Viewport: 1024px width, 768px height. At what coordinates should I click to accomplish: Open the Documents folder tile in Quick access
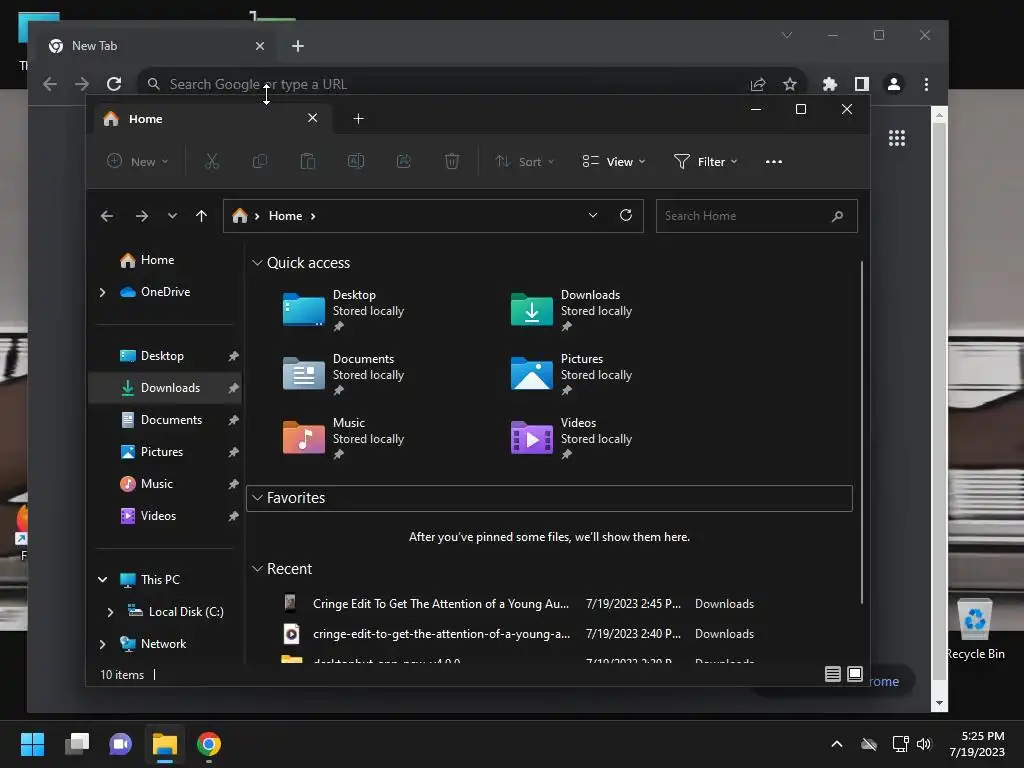tap(344, 374)
